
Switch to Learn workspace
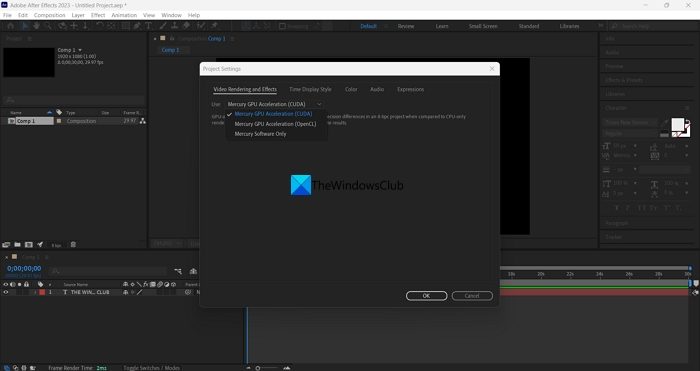(442, 26)
